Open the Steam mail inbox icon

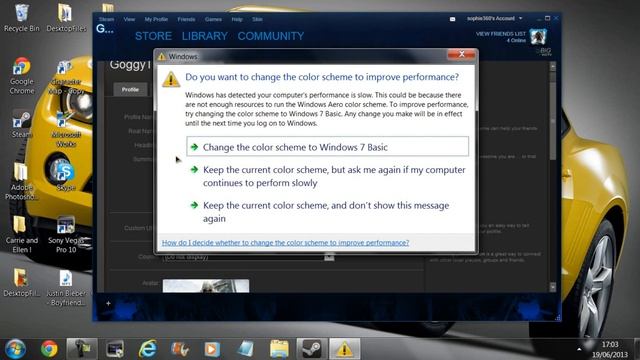click(x=452, y=19)
